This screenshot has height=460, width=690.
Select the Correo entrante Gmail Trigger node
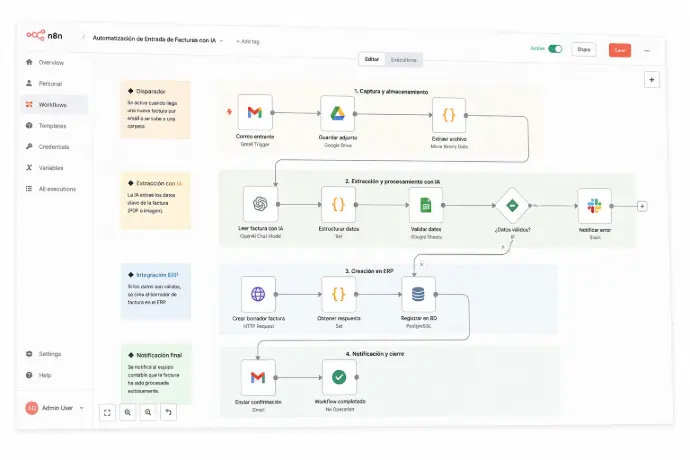pos(255,113)
